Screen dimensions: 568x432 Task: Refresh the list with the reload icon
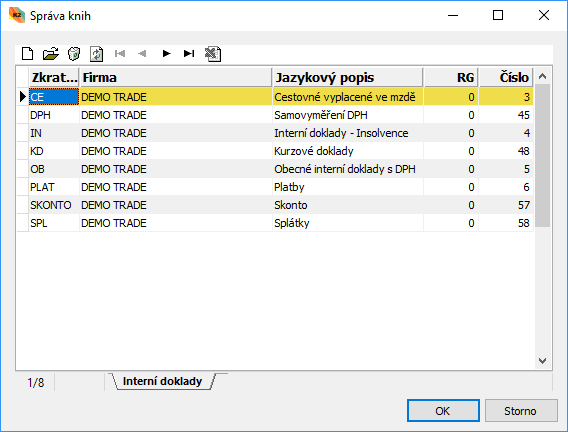point(97,54)
